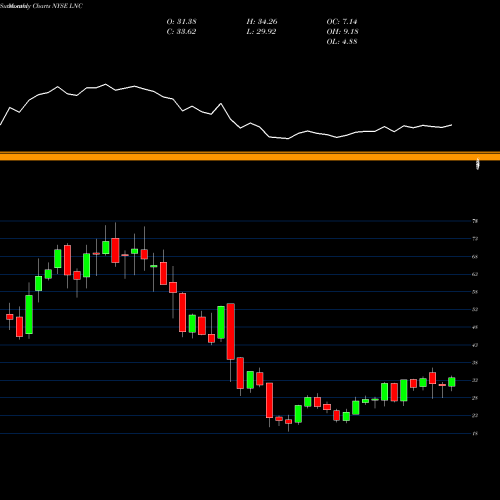Screen dimensions: 500x500
Task: Select the close value 'C: 33.62'
Action: [x=181, y=31]
